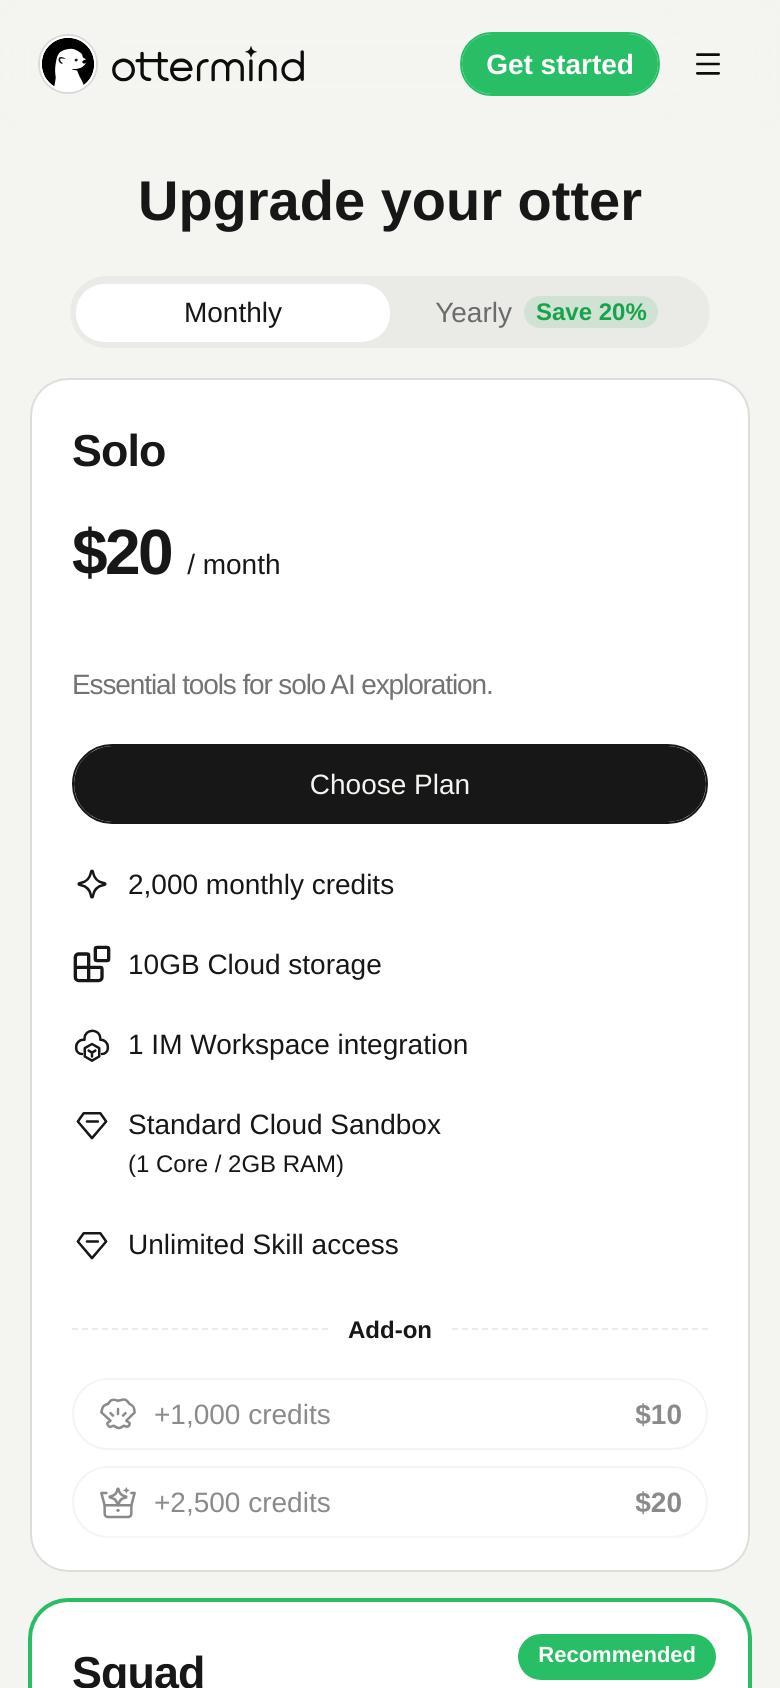The width and height of the screenshot is (780, 1688).
Task: Click the IM Workspace integration cloud icon
Action: pyautogui.click(x=92, y=1045)
